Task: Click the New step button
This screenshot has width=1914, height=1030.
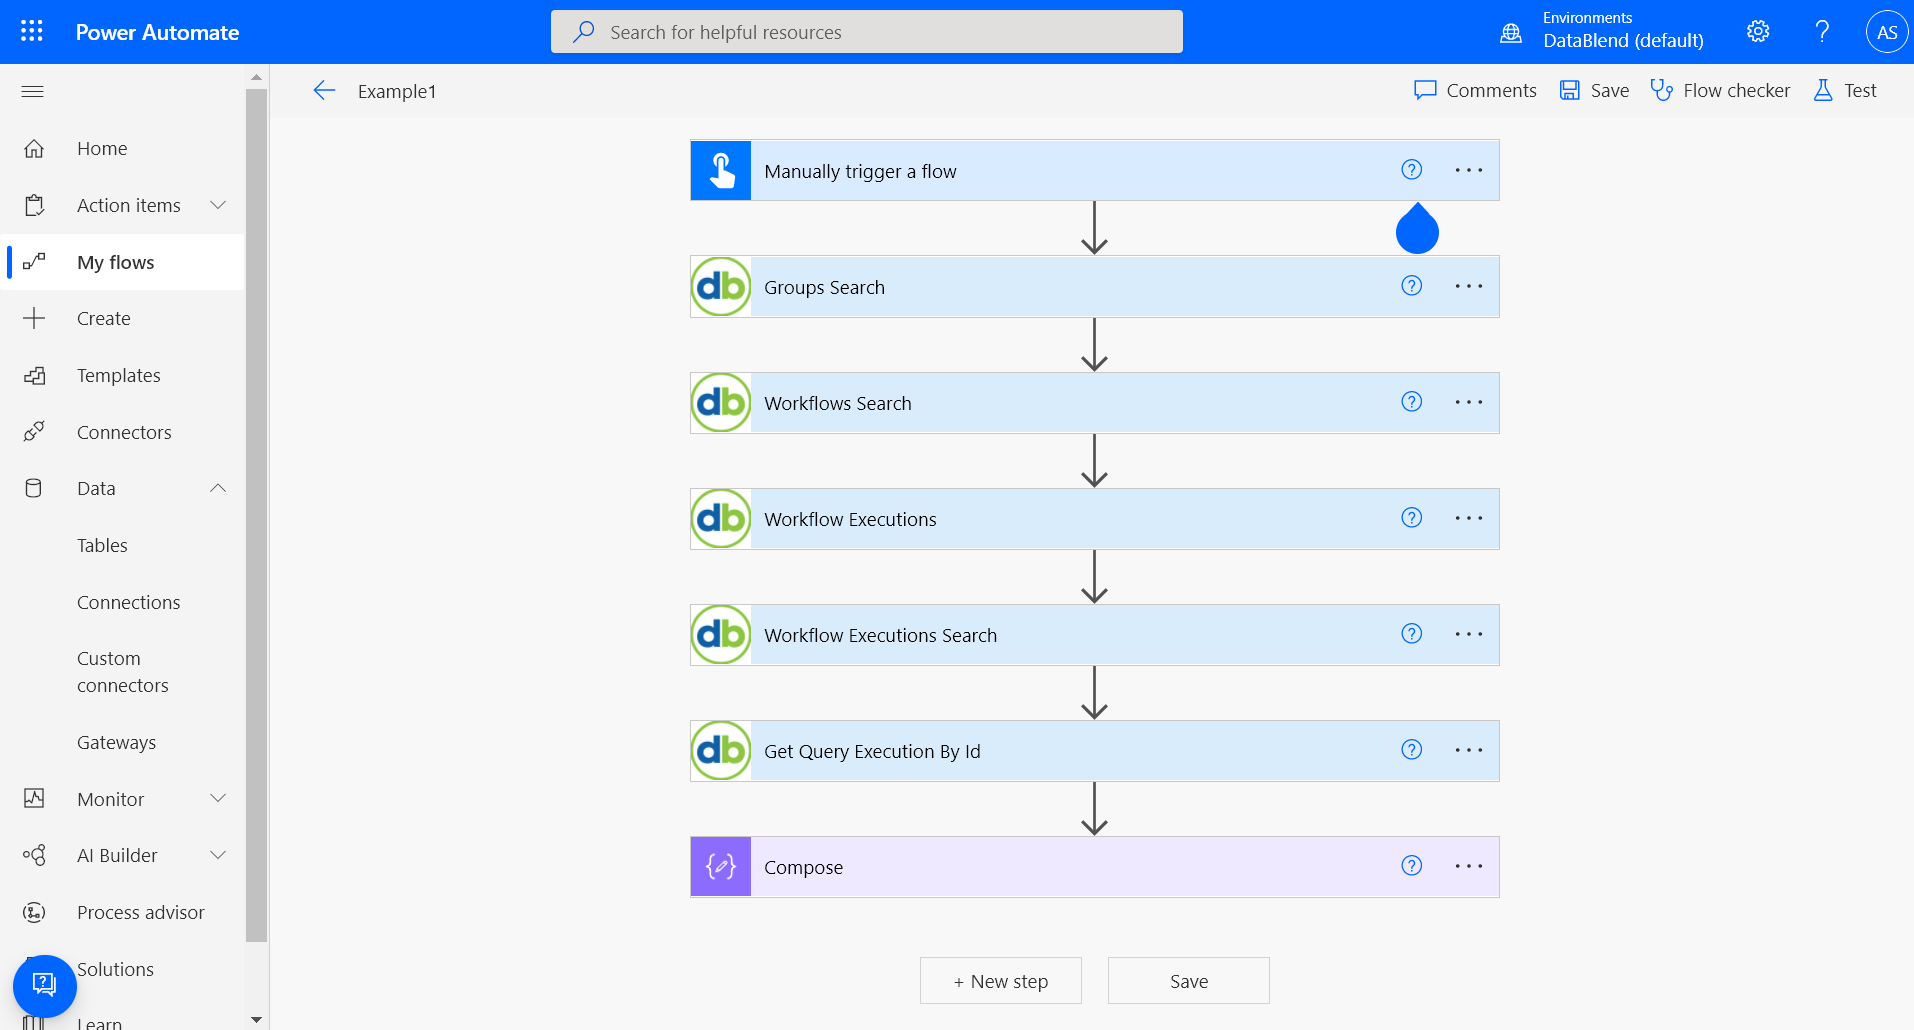Action: coord(1000,980)
